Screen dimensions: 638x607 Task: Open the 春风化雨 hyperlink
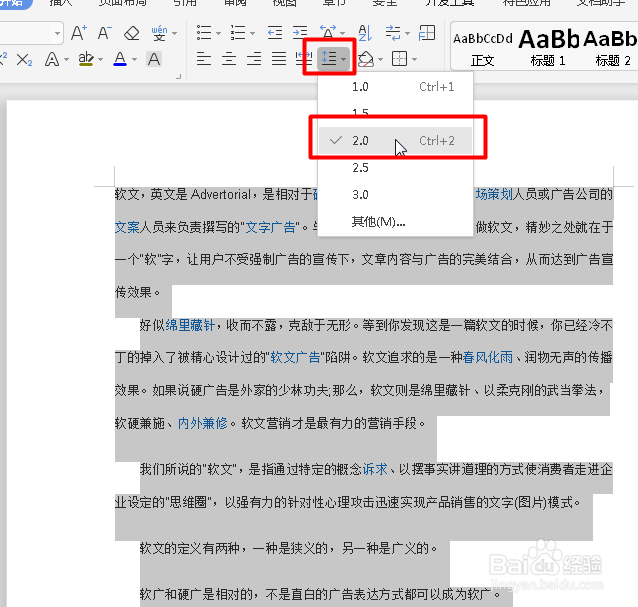tap(488, 357)
